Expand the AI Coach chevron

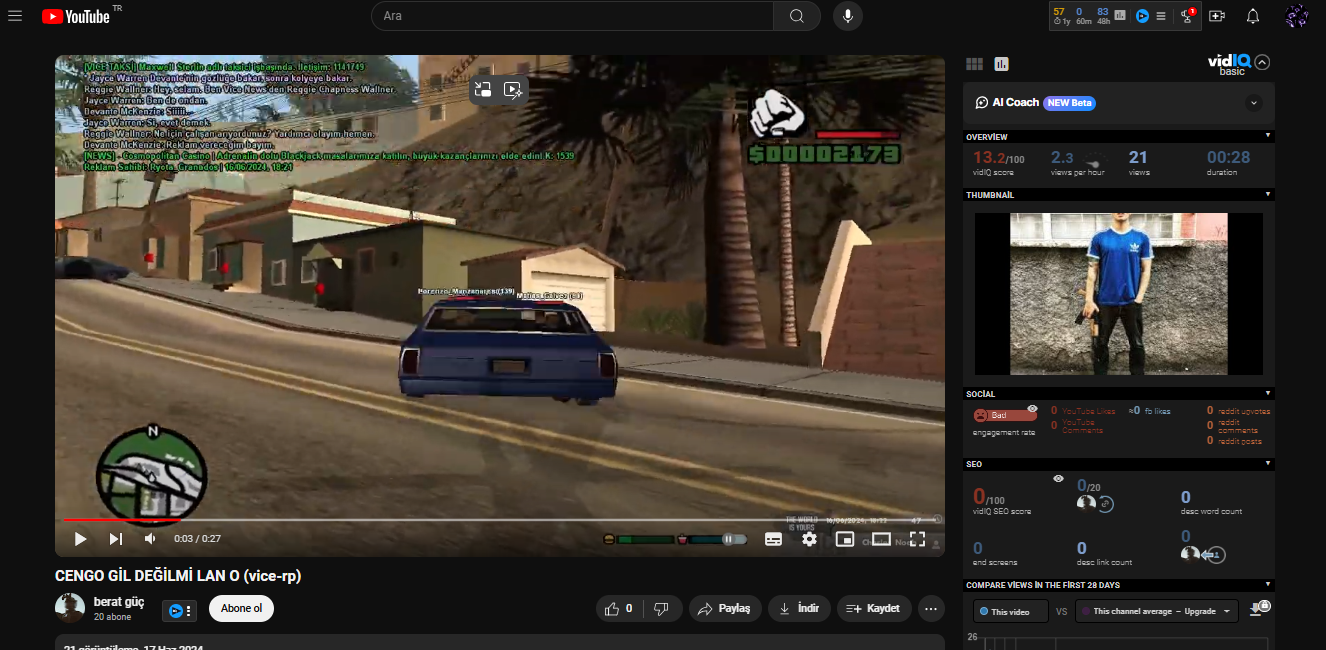click(1254, 103)
